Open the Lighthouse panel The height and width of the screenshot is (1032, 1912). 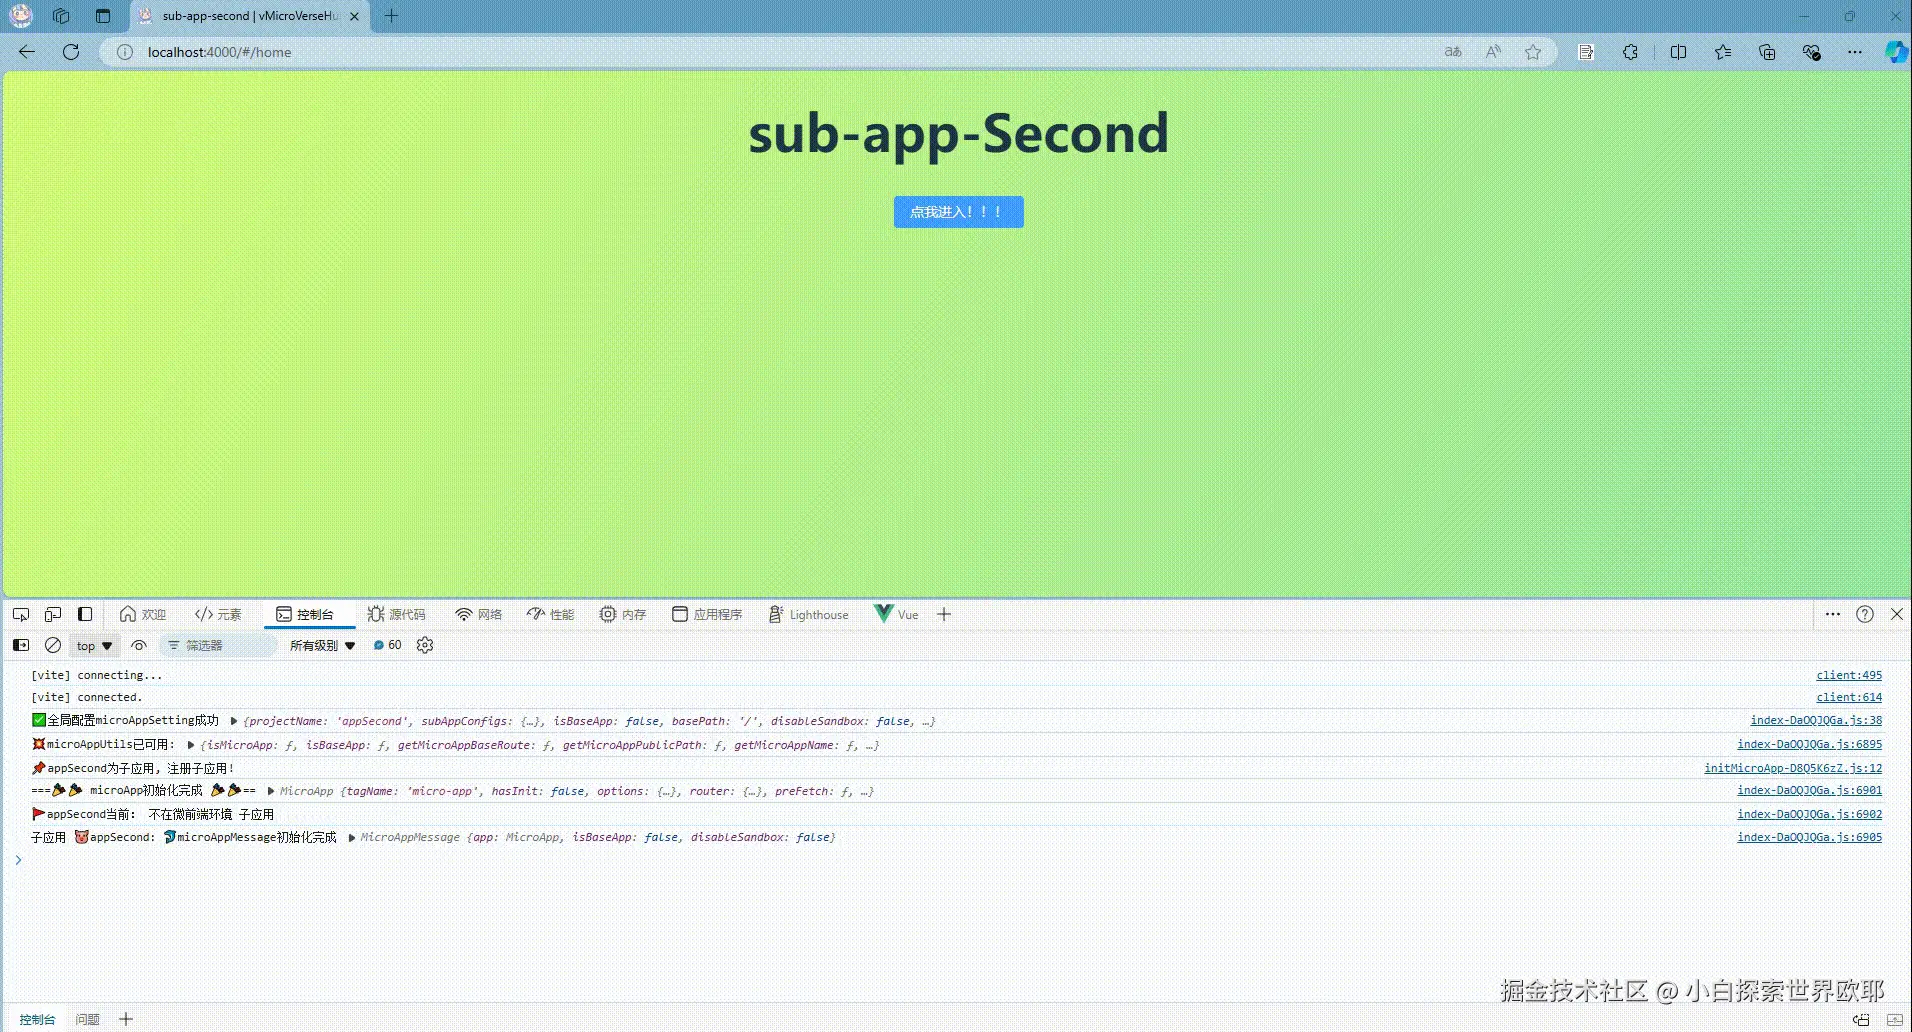coord(808,613)
